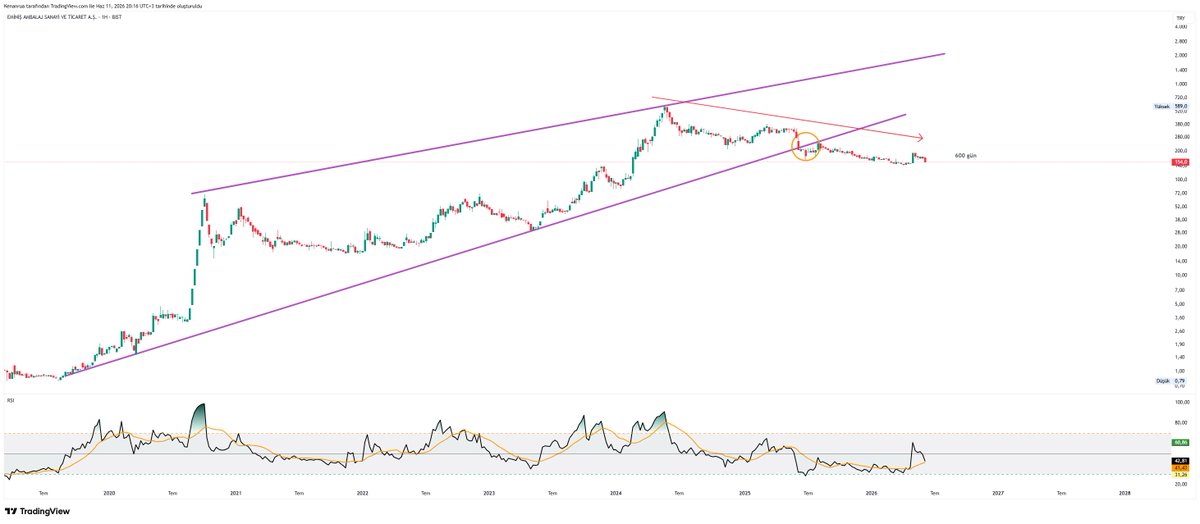Click the 380,00 price level label
Image resolution: width=1200 pixels, height=524 pixels.
[x=1180, y=124]
